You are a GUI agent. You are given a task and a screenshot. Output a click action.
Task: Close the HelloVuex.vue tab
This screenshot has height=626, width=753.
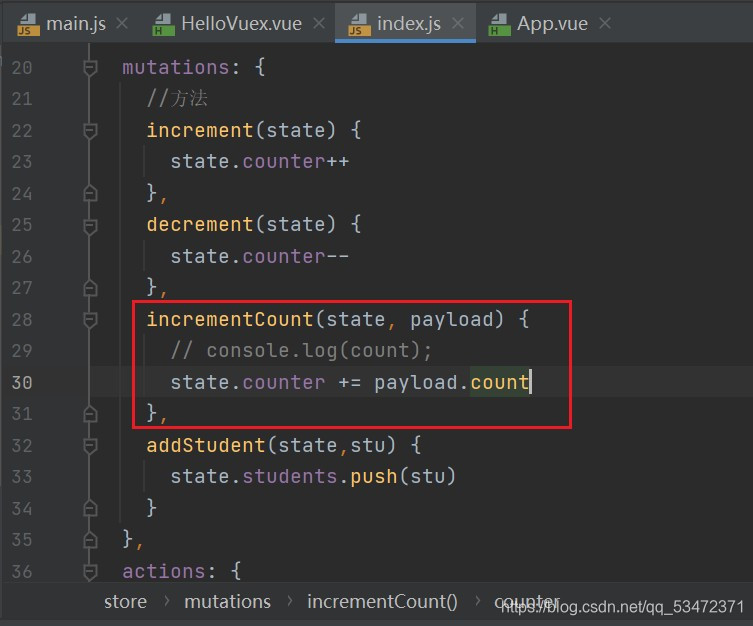[319, 23]
